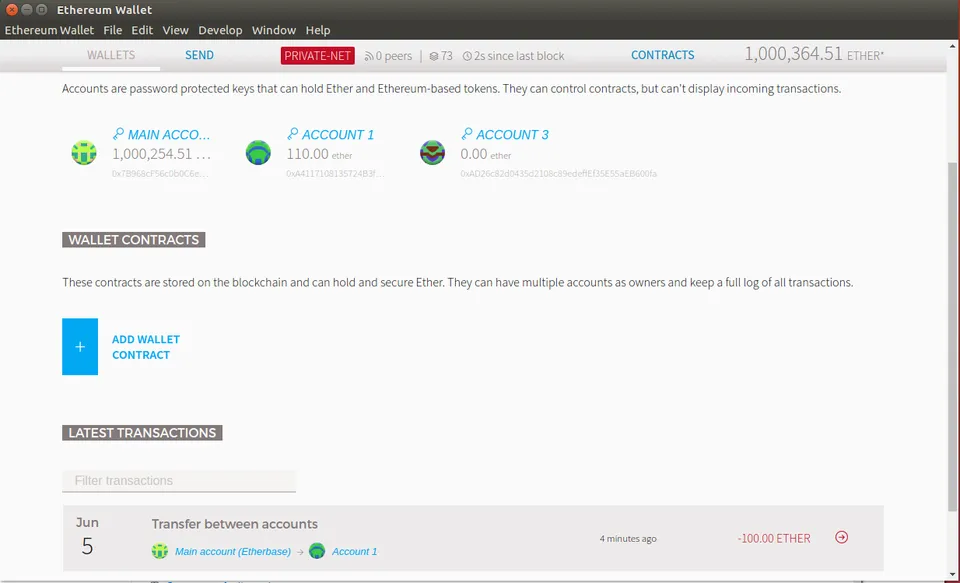Screen dimensions: 960x583
Task: Click the peers signal icon
Action: (x=369, y=56)
